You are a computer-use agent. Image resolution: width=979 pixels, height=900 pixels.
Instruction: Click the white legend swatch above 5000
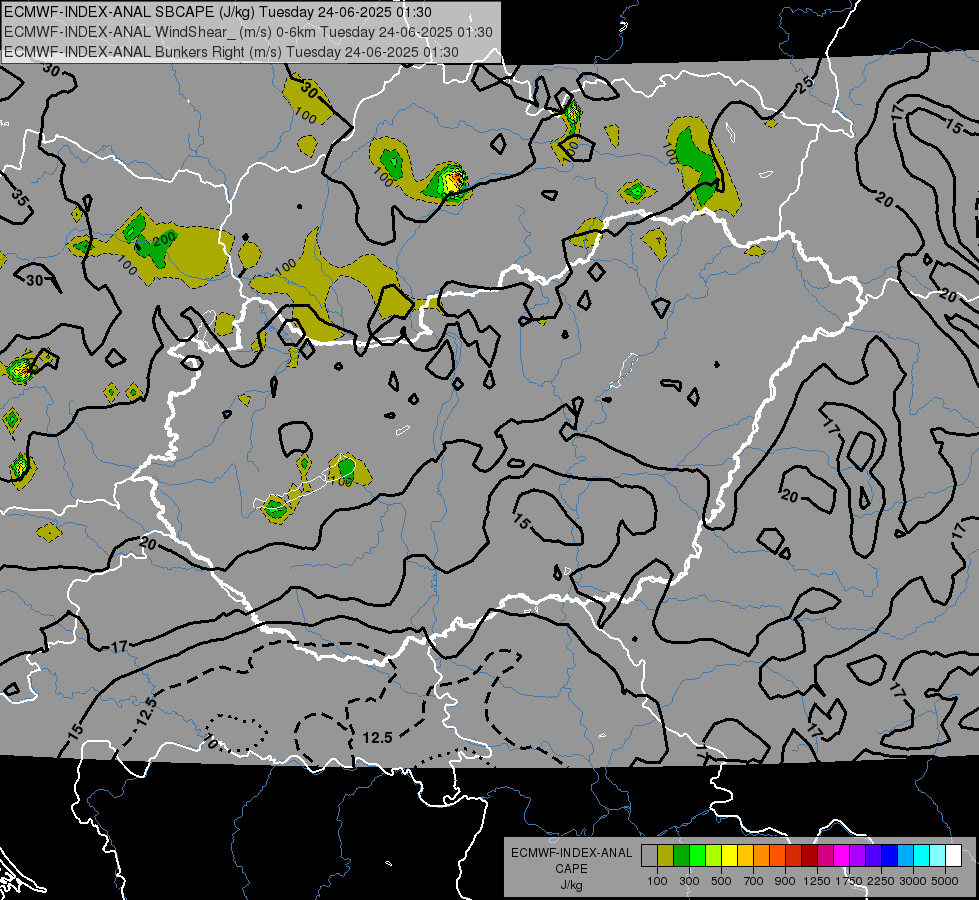click(953, 855)
